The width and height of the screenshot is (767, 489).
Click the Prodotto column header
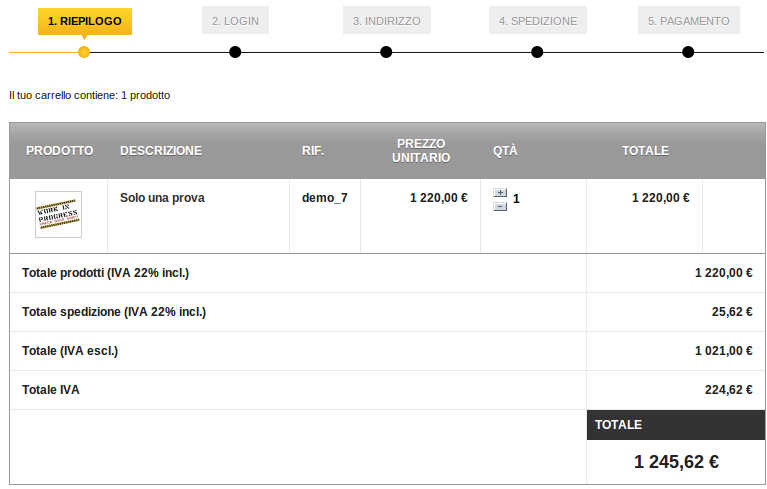click(59, 151)
